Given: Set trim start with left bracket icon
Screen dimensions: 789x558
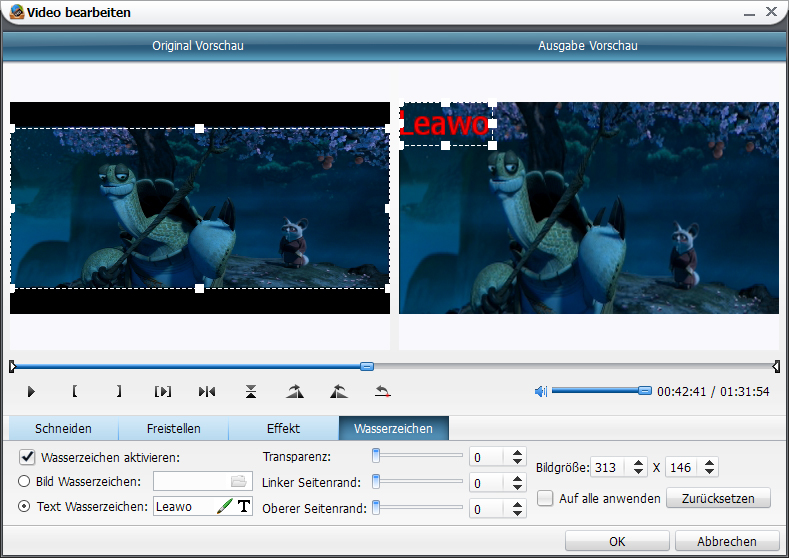Looking at the screenshot, I should tap(75, 392).
